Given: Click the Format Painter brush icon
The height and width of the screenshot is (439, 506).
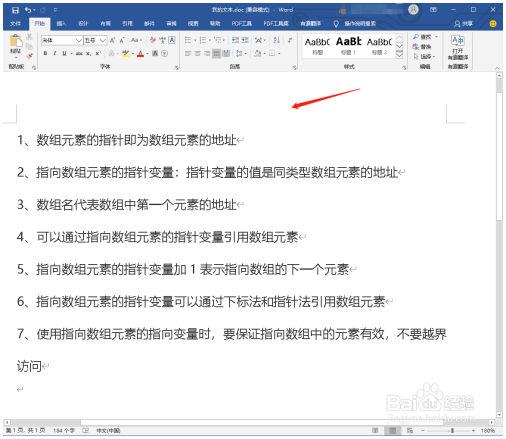Looking at the screenshot, I should coord(29,56).
